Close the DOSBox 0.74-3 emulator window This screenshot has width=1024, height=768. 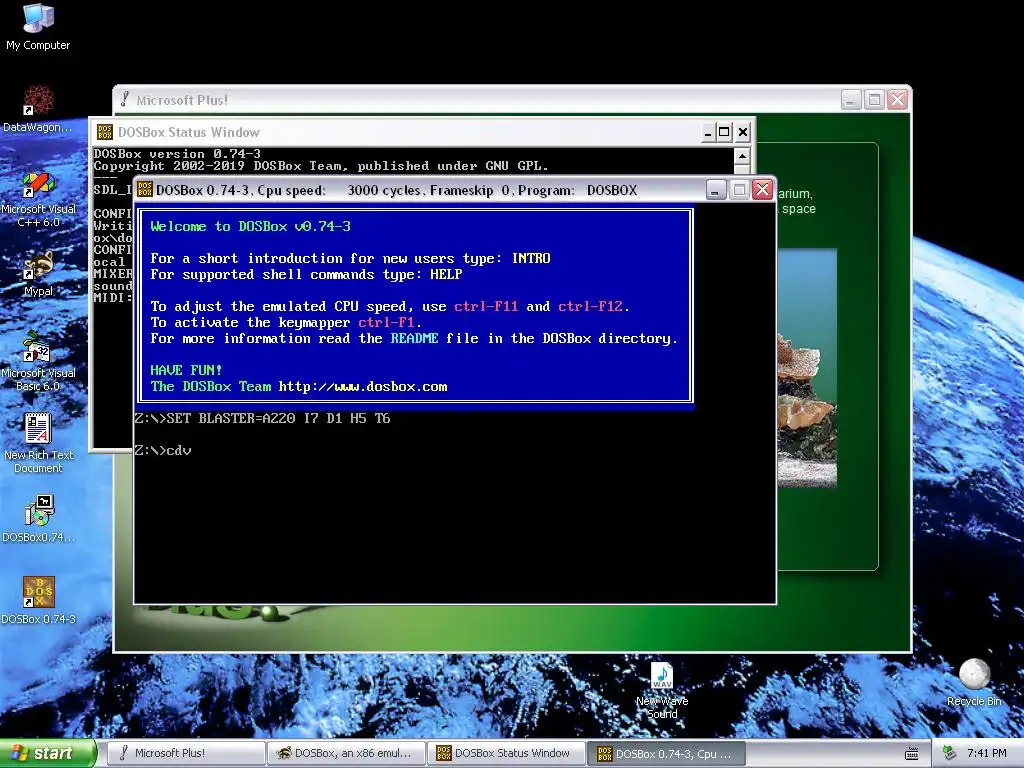point(762,190)
